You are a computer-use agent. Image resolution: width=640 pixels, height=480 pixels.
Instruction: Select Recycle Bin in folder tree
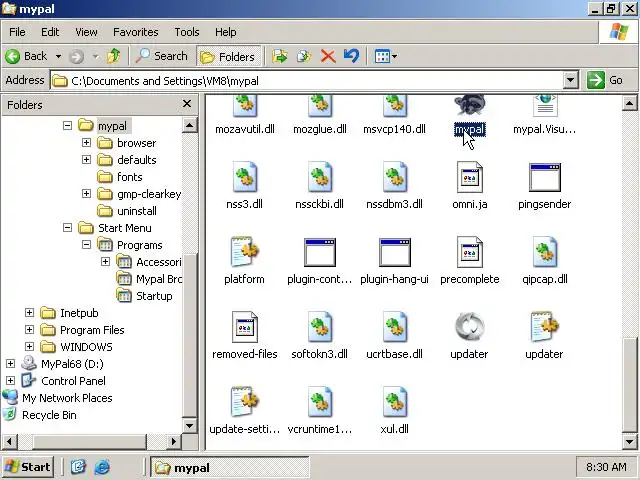[49, 415]
